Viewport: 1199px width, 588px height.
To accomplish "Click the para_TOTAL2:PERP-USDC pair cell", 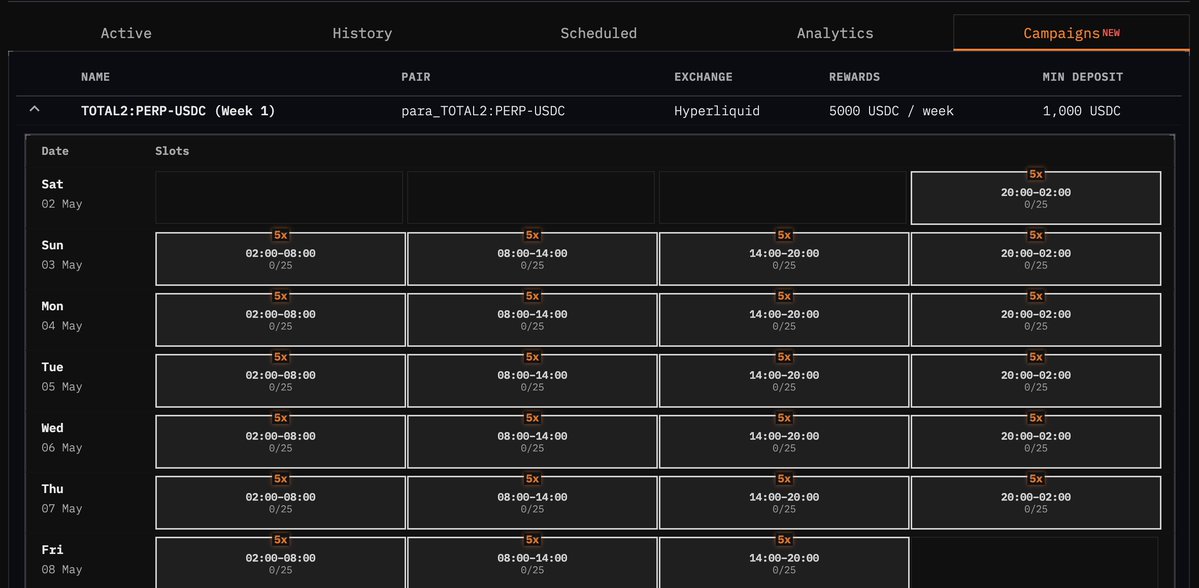I will (483, 111).
